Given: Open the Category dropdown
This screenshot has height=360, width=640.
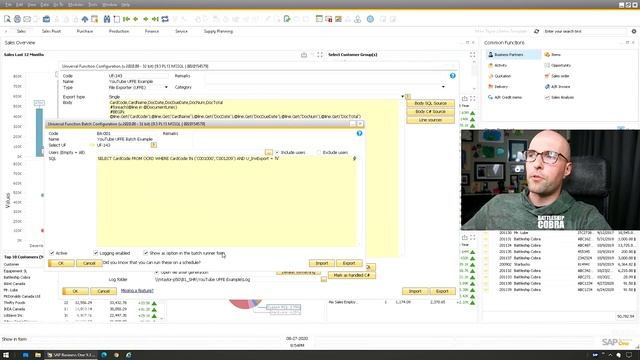Looking at the screenshot, I should tap(443, 87).
